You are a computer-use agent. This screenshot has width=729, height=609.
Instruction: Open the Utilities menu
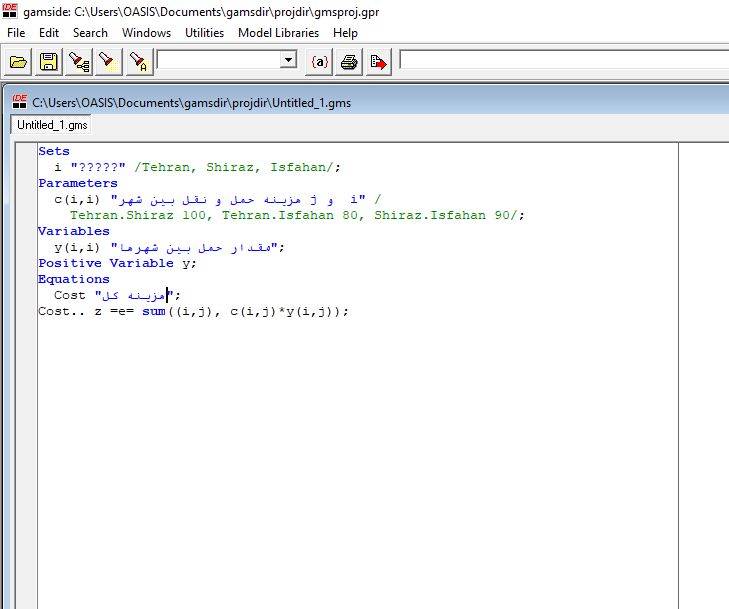[204, 33]
